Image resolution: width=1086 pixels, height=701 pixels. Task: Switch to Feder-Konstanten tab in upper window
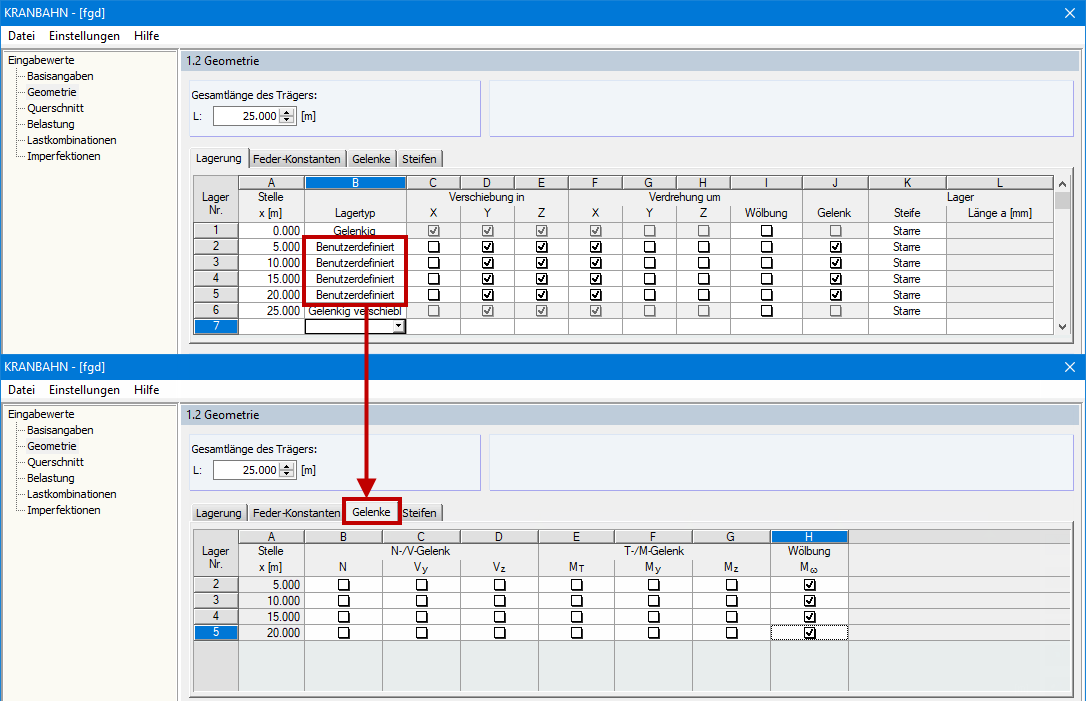(x=296, y=159)
